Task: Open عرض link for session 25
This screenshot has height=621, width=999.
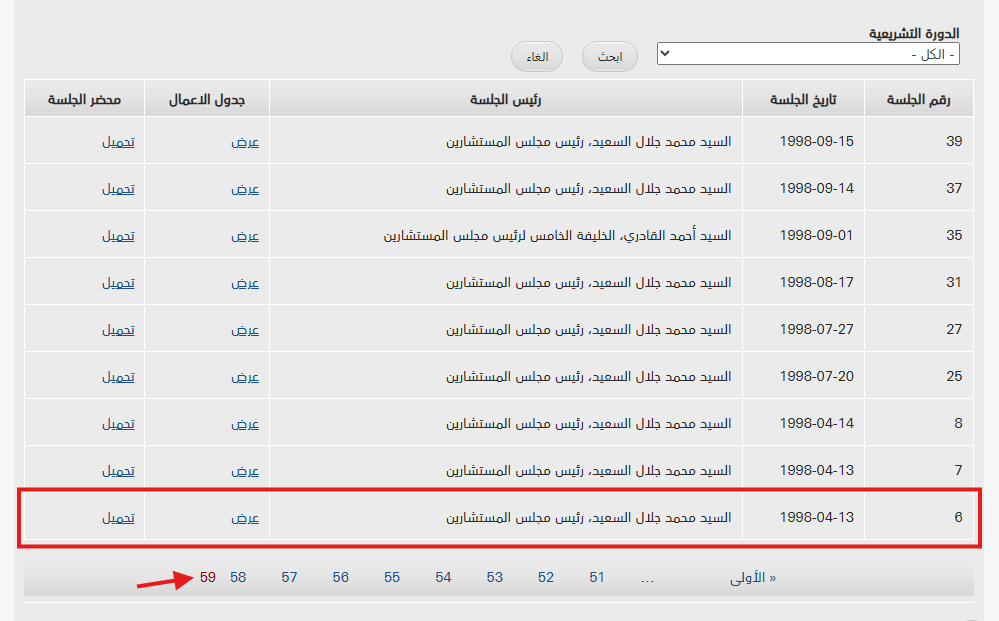Action: pos(245,377)
